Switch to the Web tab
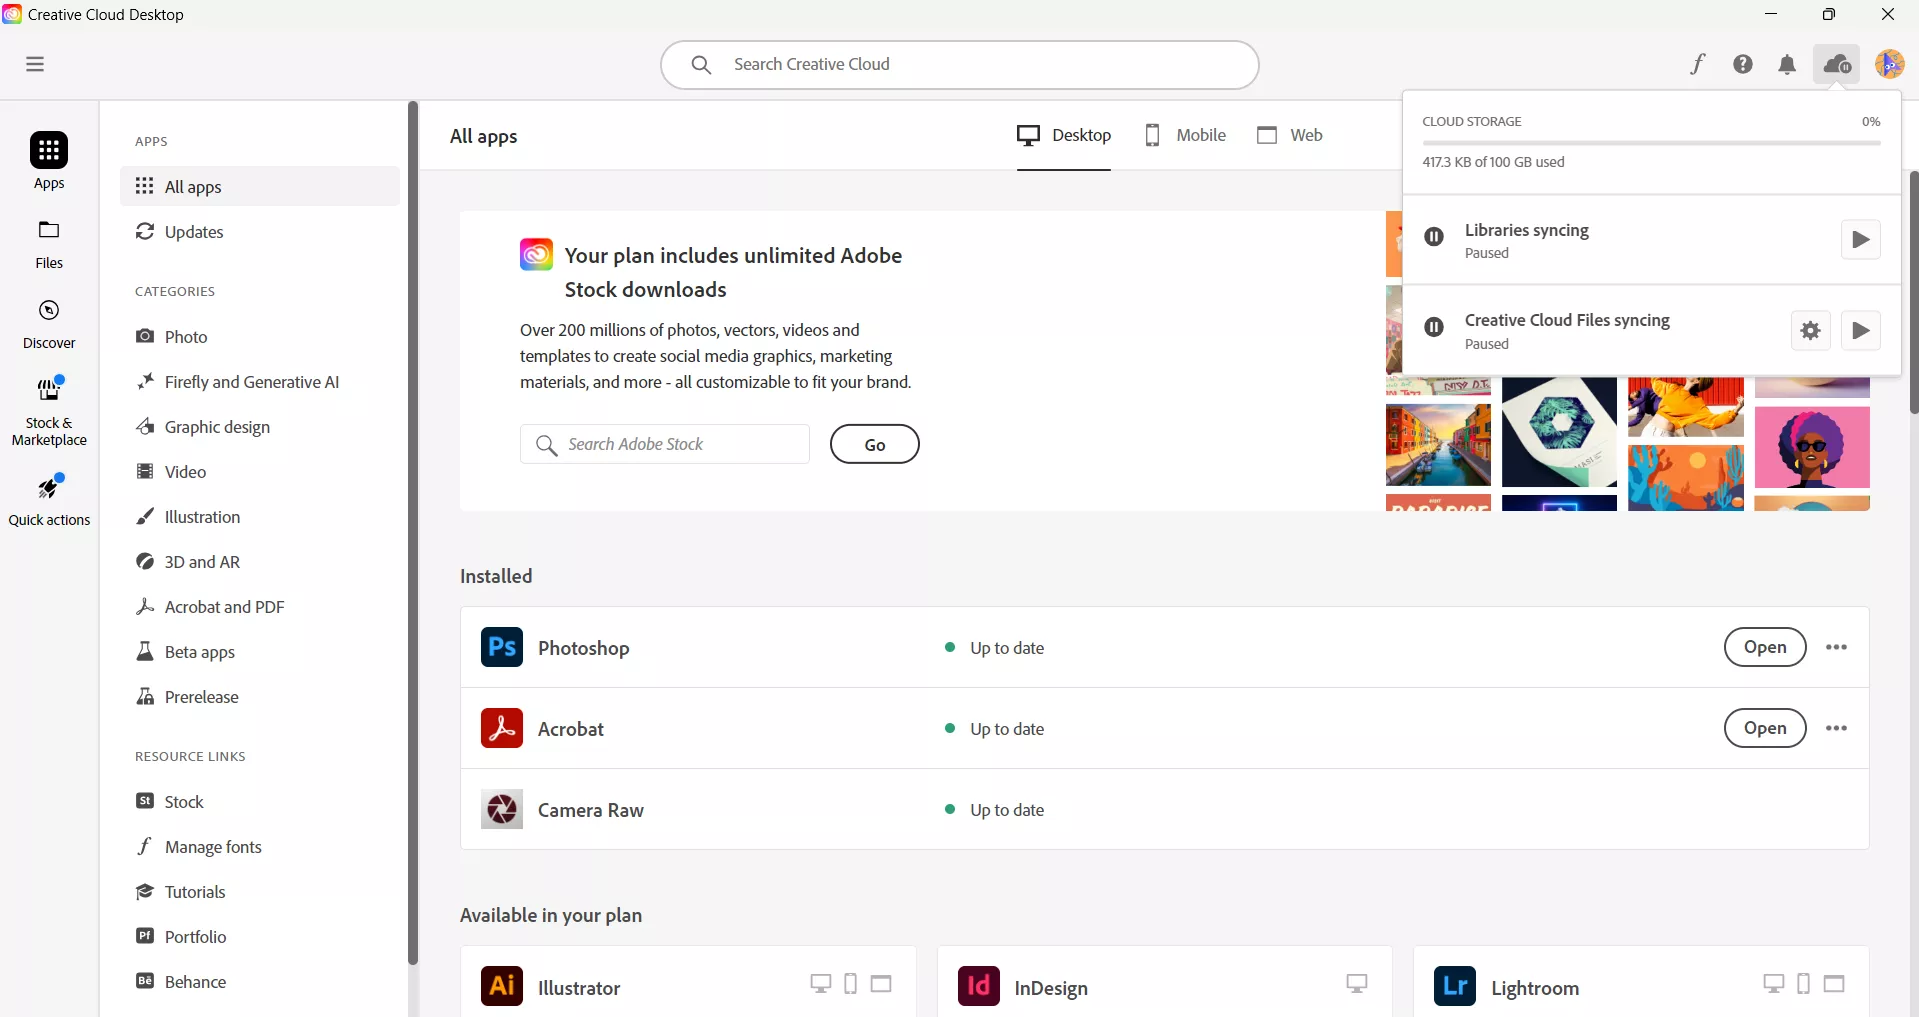Viewport: 1919px width, 1017px height. click(x=1289, y=135)
